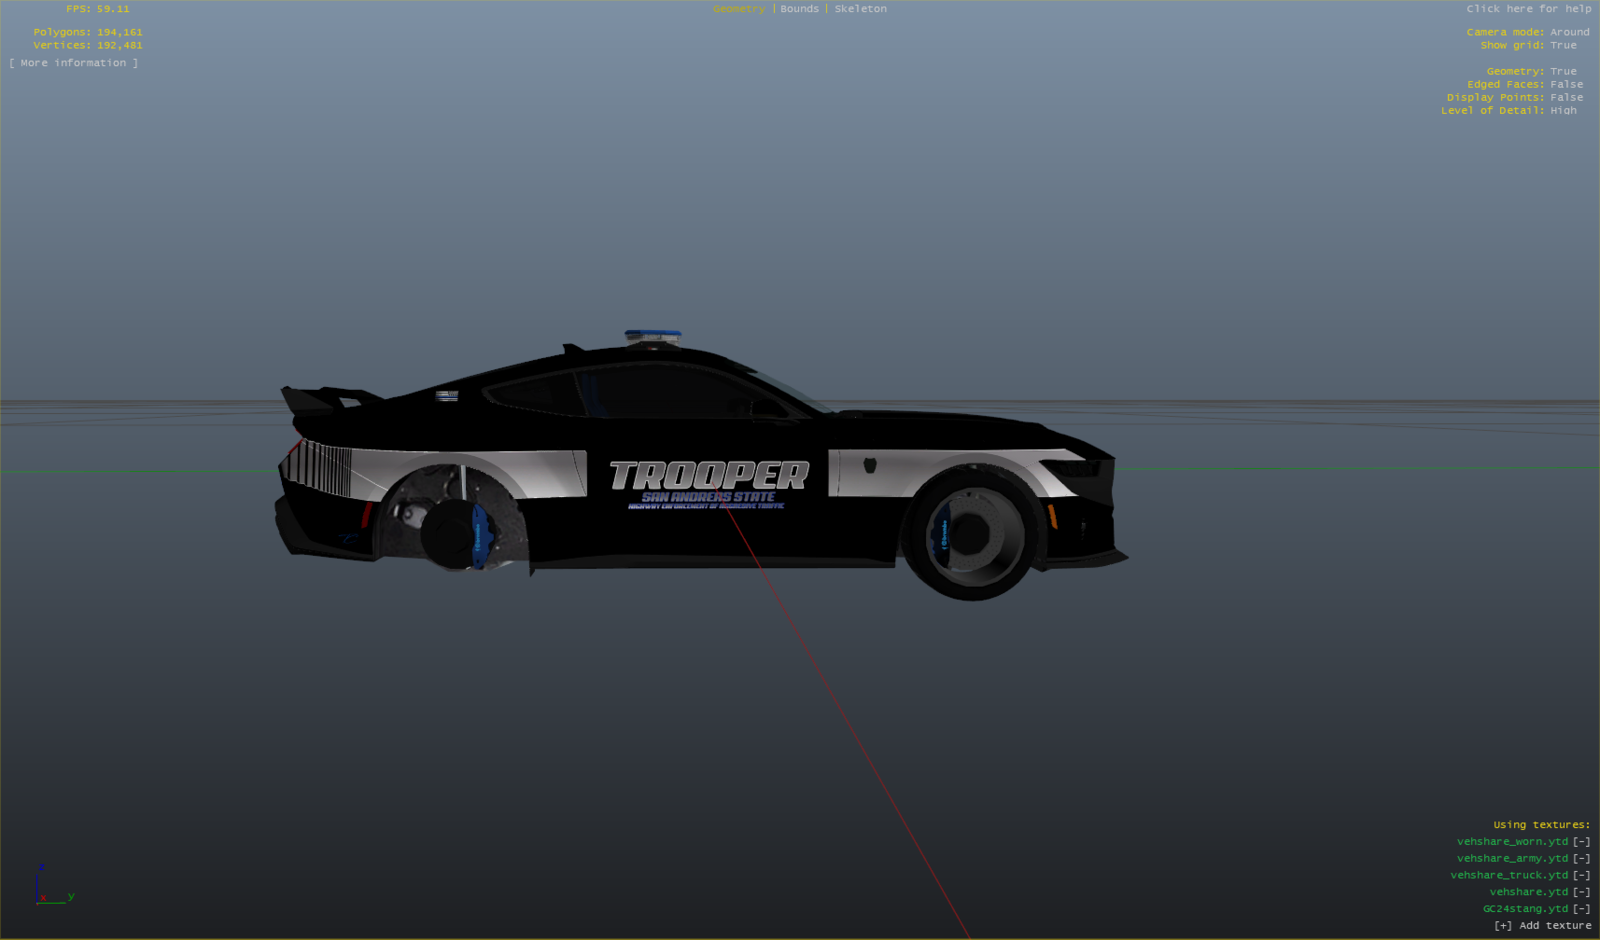1600x940 pixels.
Task: Click [-] beside the plain vehshare.ytd entry
Action: click(1581, 893)
